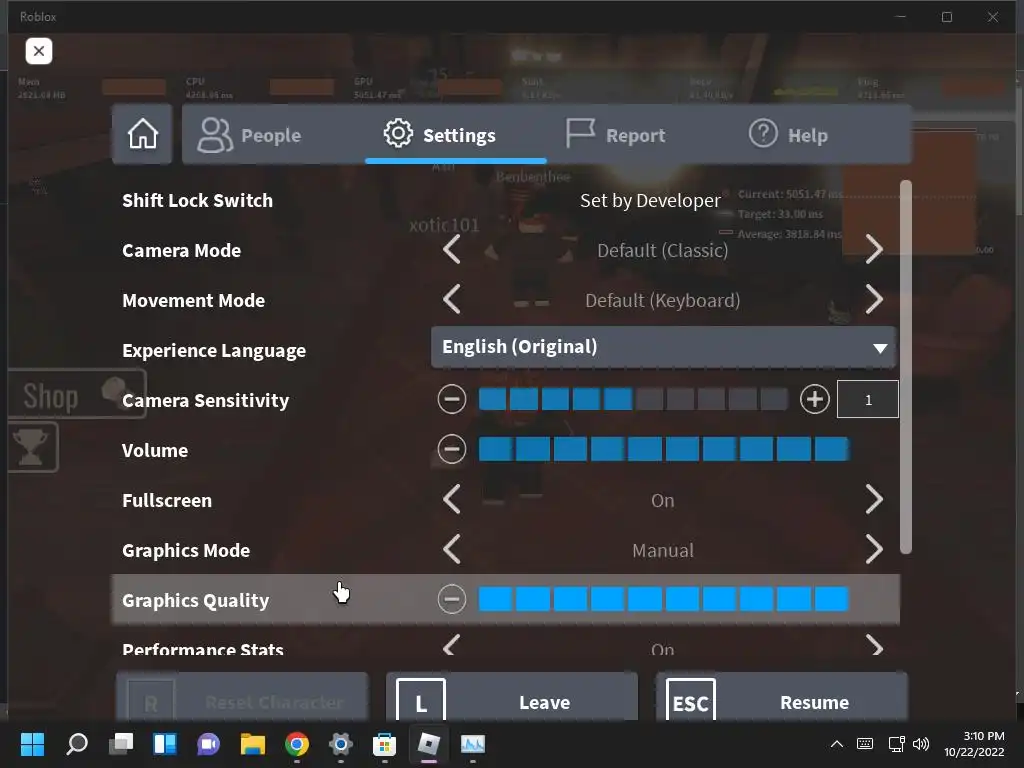Open the volume tray icon
Viewport: 1024px width, 768px height.
(x=921, y=744)
